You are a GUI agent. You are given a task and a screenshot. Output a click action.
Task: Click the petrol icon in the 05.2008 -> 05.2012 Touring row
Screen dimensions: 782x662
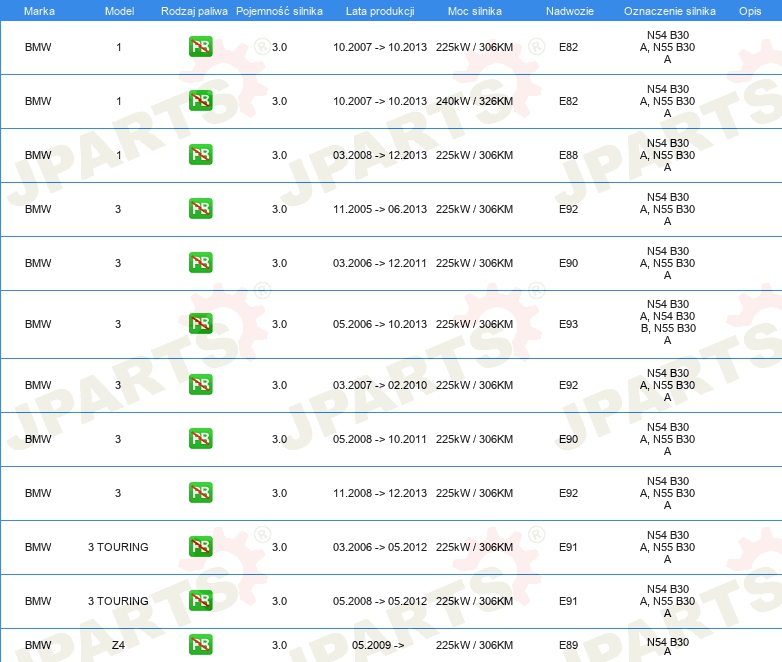point(200,600)
